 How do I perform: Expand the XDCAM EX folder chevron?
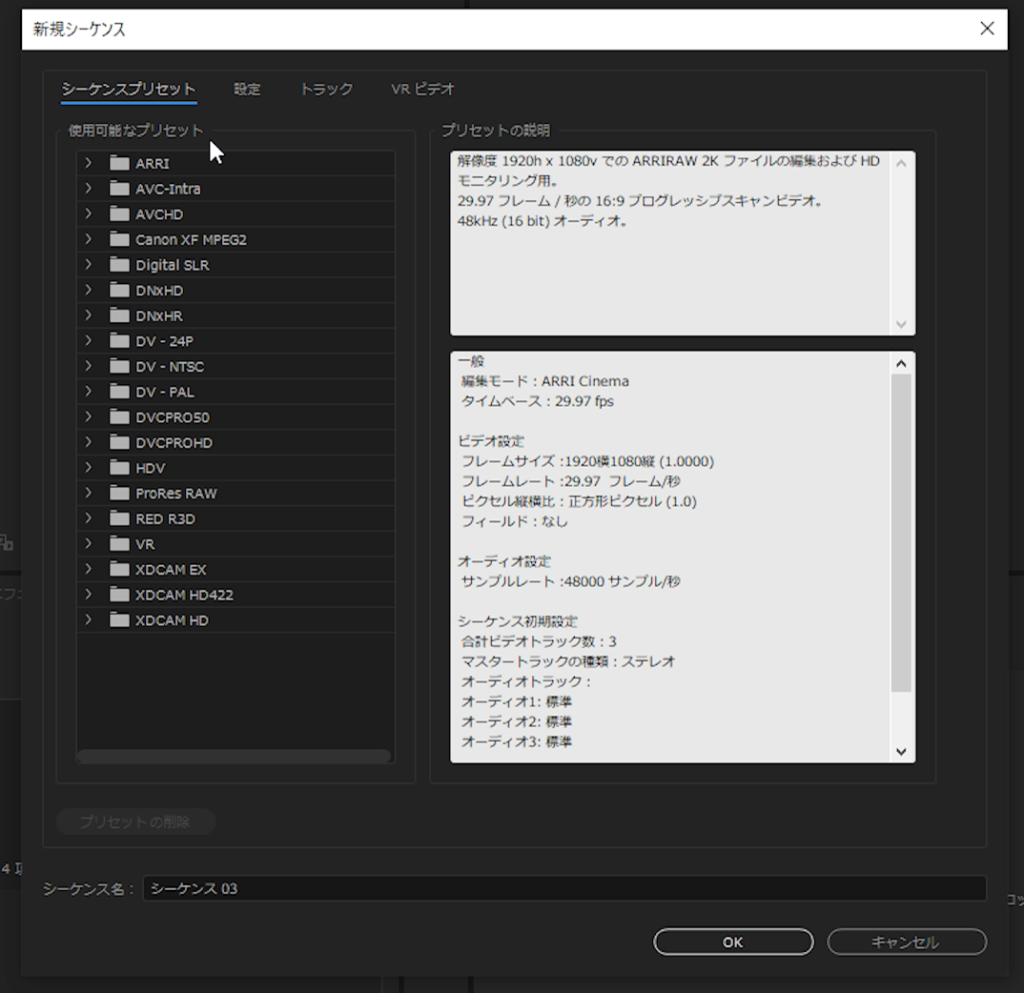point(88,569)
